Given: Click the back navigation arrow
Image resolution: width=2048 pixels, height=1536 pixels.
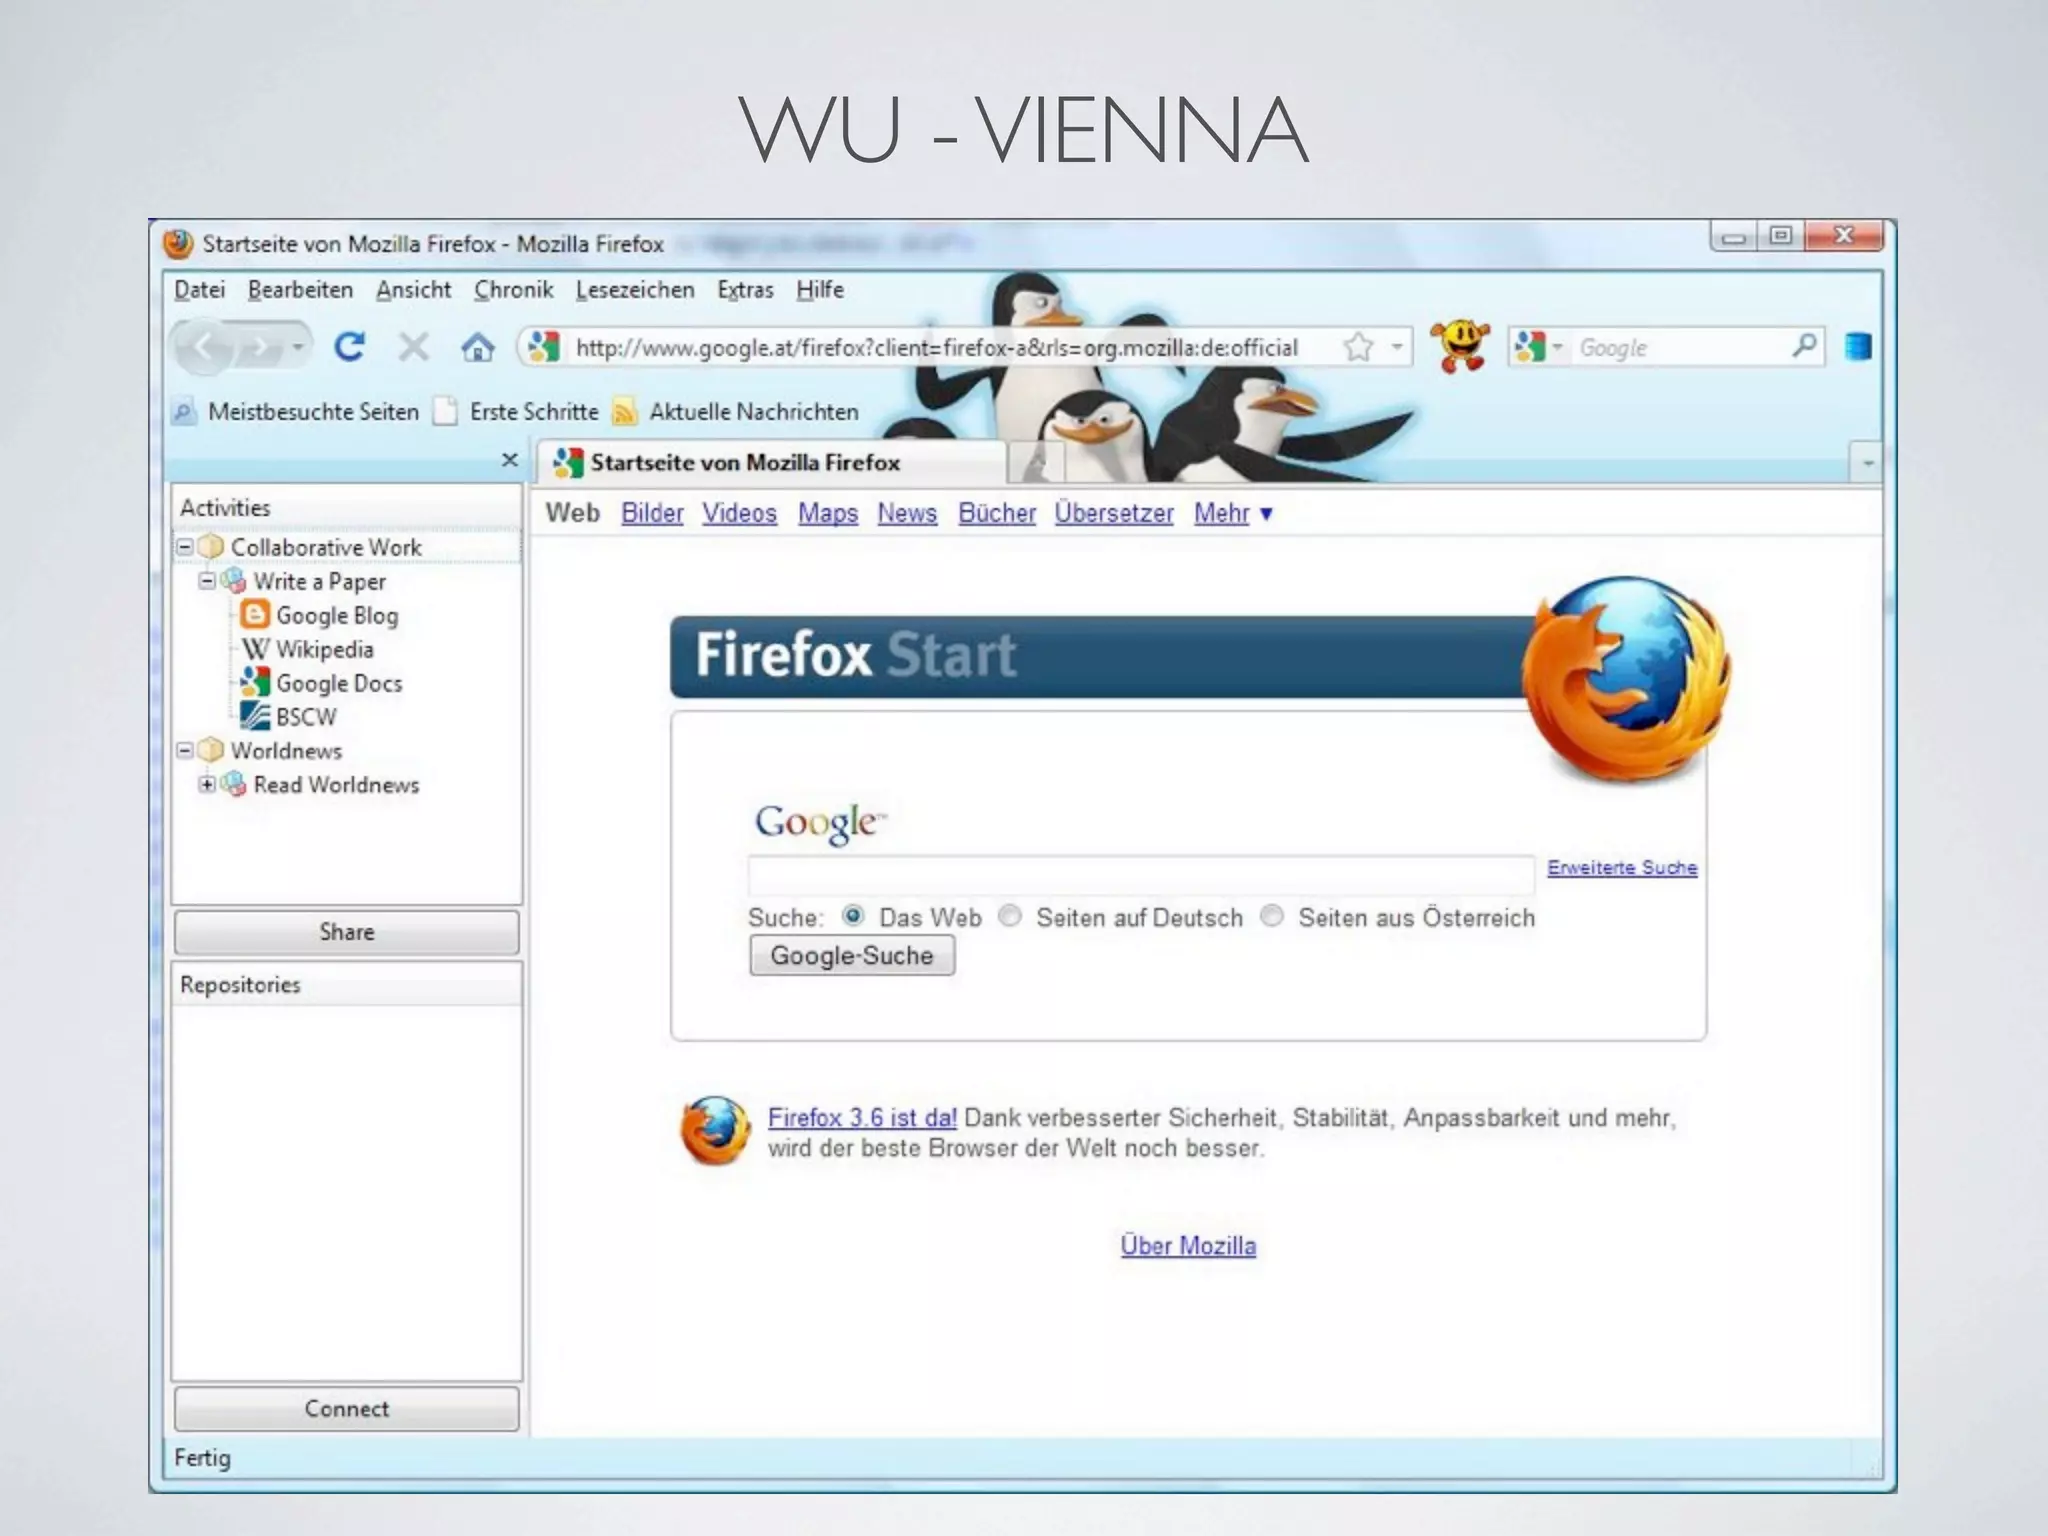Looking at the screenshot, I should pyautogui.click(x=206, y=347).
